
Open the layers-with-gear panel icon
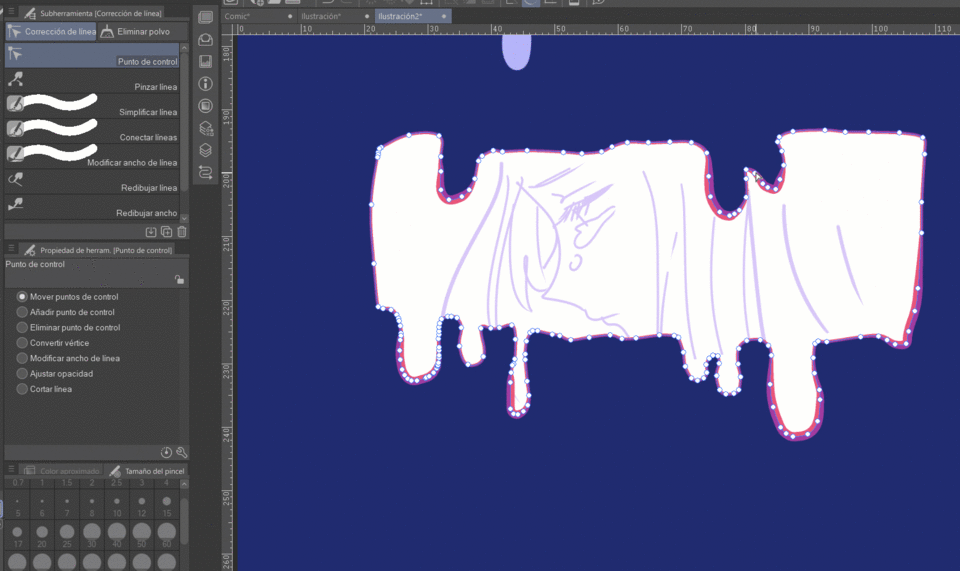pyautogui.click(x=206, y=128)
